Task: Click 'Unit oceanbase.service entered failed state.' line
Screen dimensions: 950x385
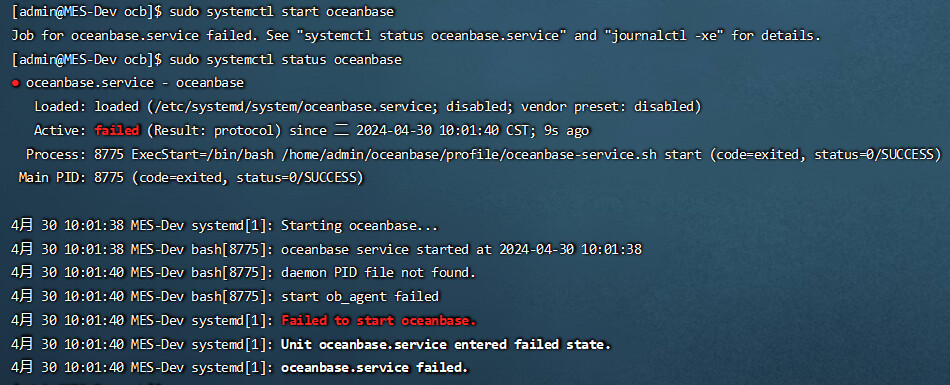Action: tap(447, 344)
